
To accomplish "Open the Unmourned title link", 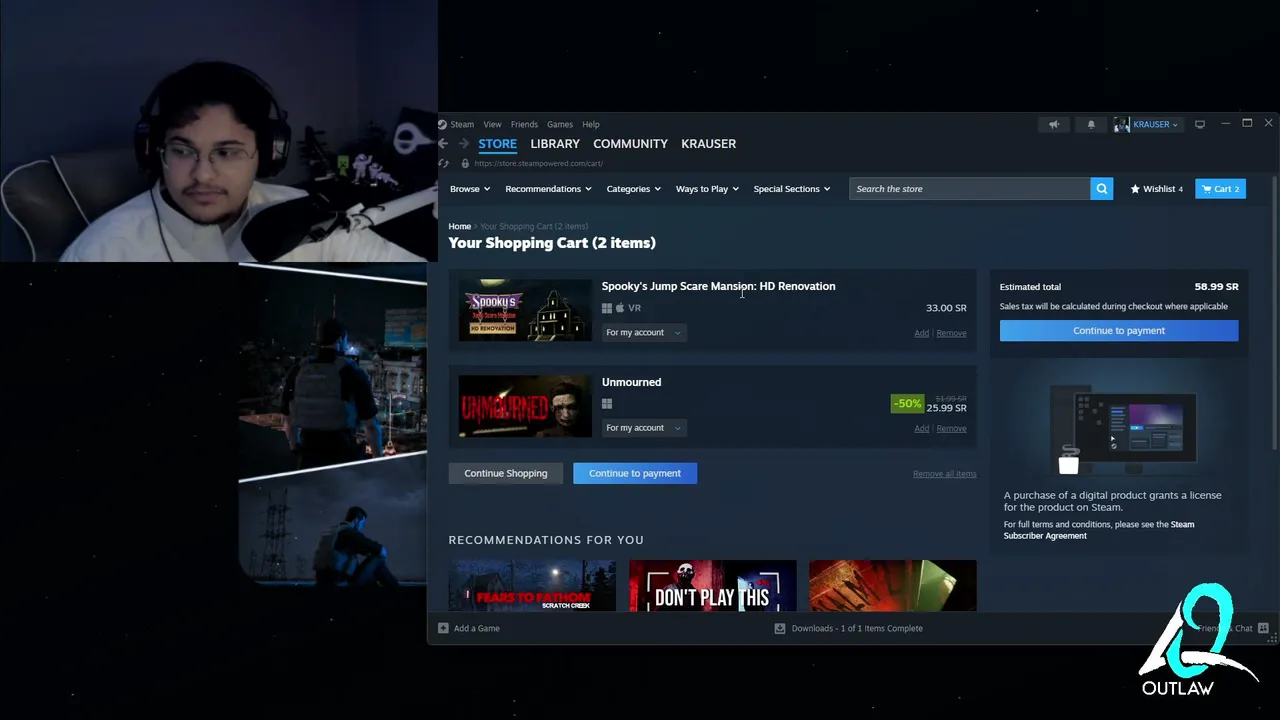I will point(631,383).
